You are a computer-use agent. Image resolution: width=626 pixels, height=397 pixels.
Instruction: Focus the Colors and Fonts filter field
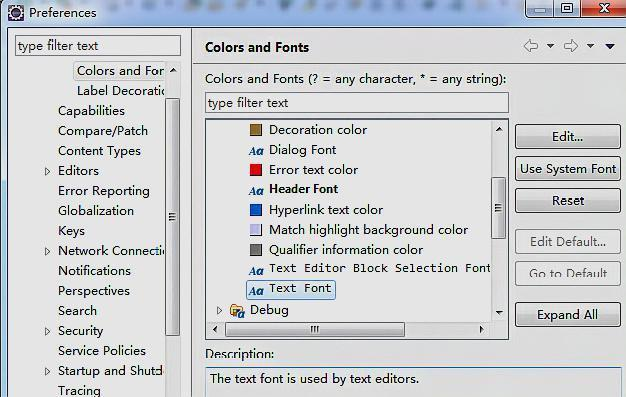(x=357, y=103)
